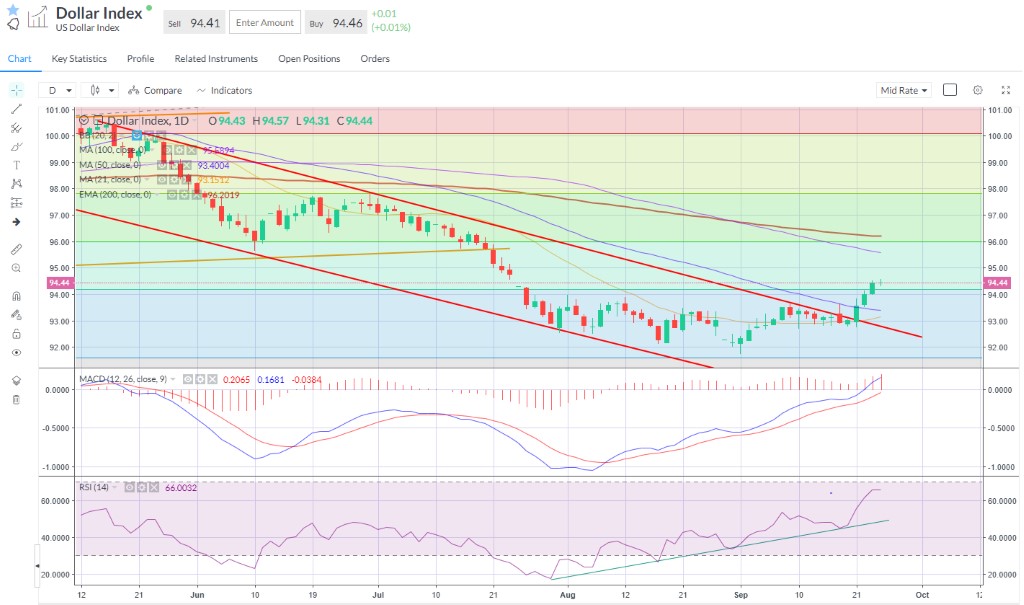Toggle hide all drawings eye icon
1024x605 pixels.
[x=16, y=353]
